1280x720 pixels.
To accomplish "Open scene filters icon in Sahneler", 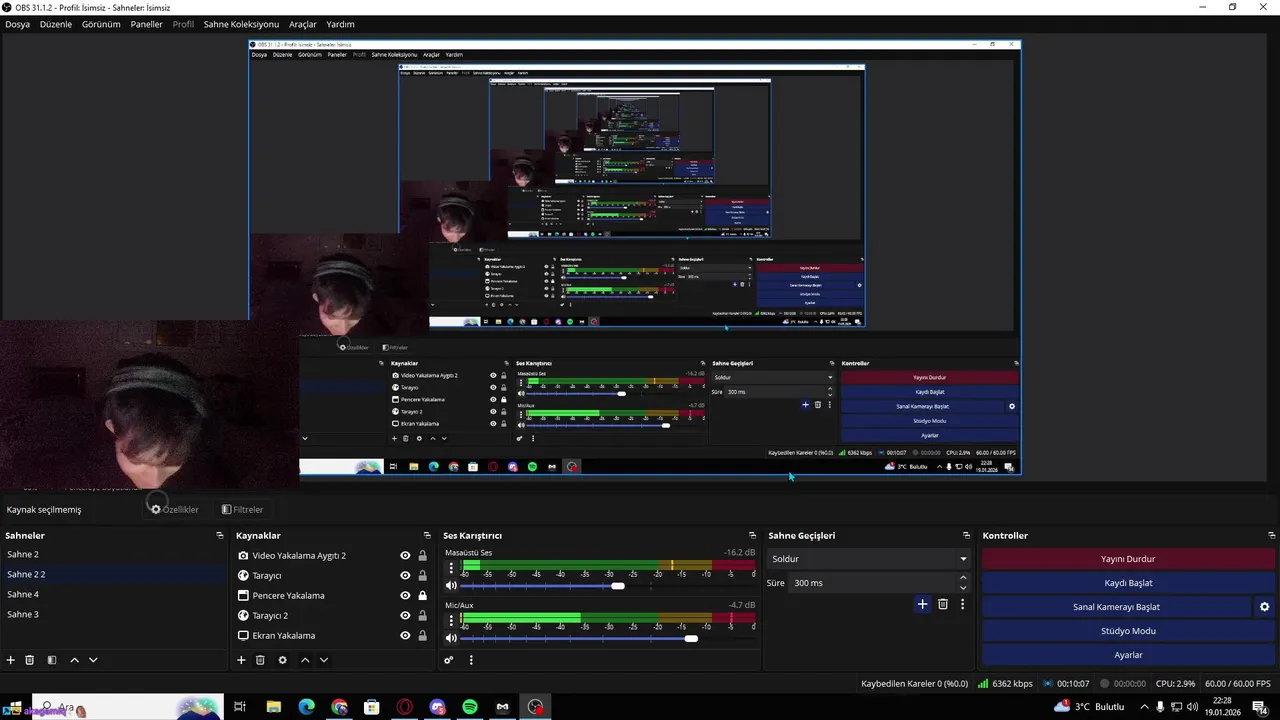I will point(52,660).
